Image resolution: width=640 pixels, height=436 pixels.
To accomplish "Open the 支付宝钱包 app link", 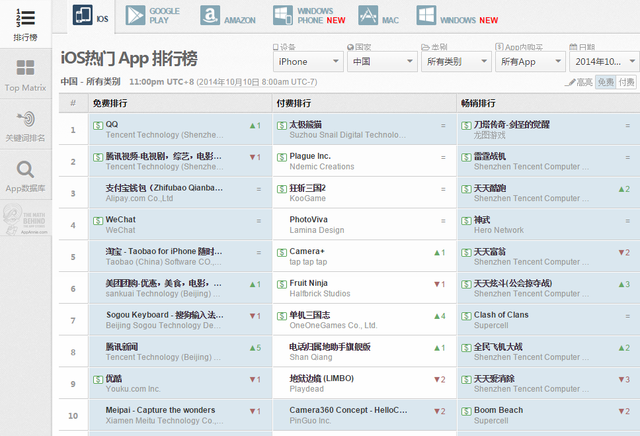I will [164, 188].
